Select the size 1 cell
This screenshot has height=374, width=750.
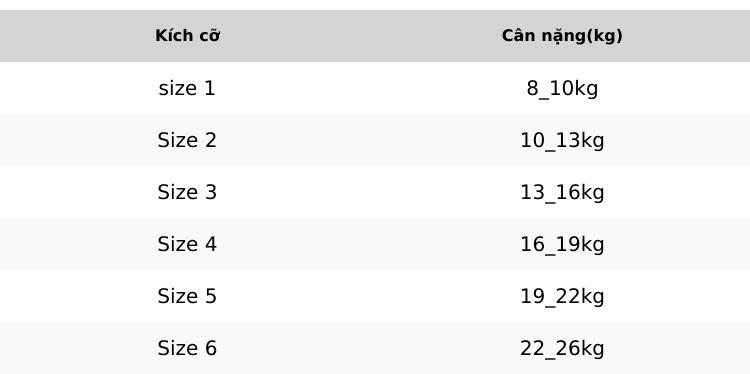[187, 88]
